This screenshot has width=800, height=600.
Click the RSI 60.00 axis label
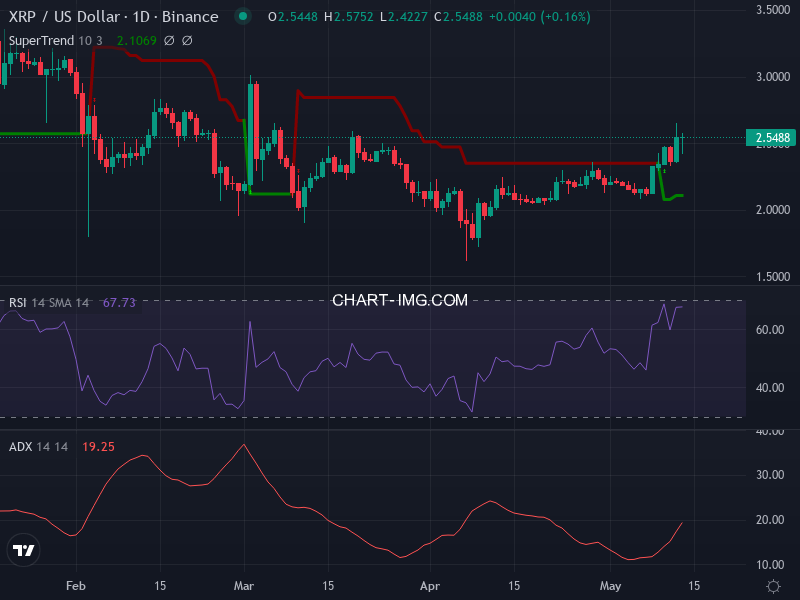pyautogui.click(x=770, y=330)
